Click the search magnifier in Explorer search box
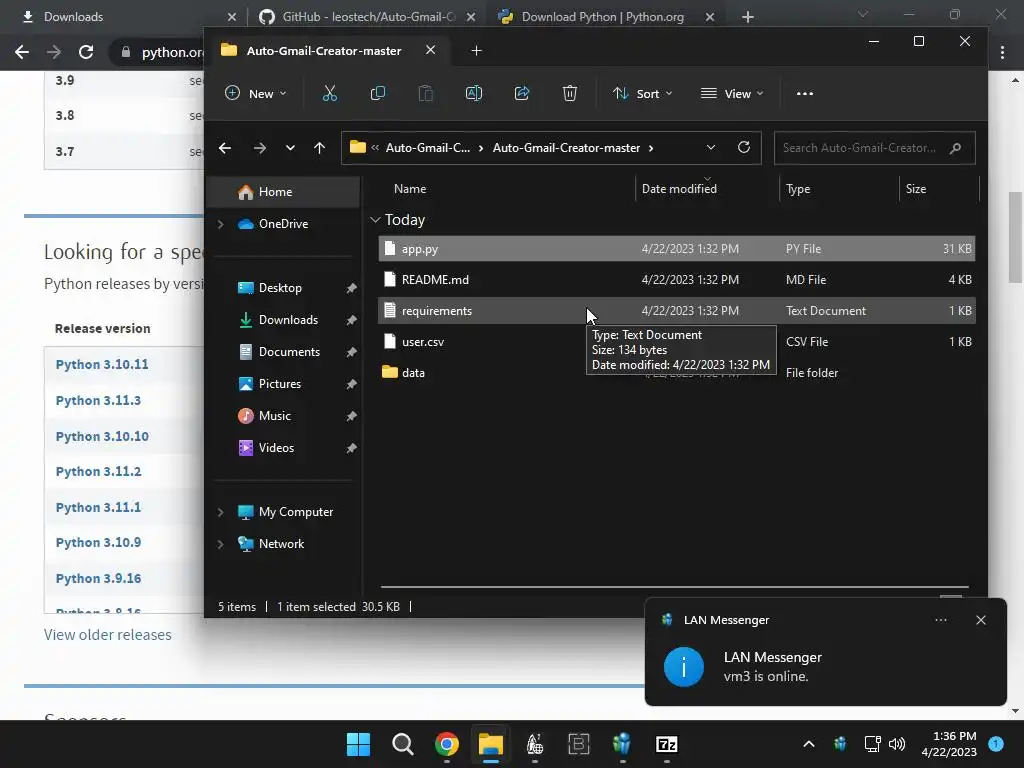This screenshot has height=768, width=1024. pyautogui.click(x=955, y=148)
